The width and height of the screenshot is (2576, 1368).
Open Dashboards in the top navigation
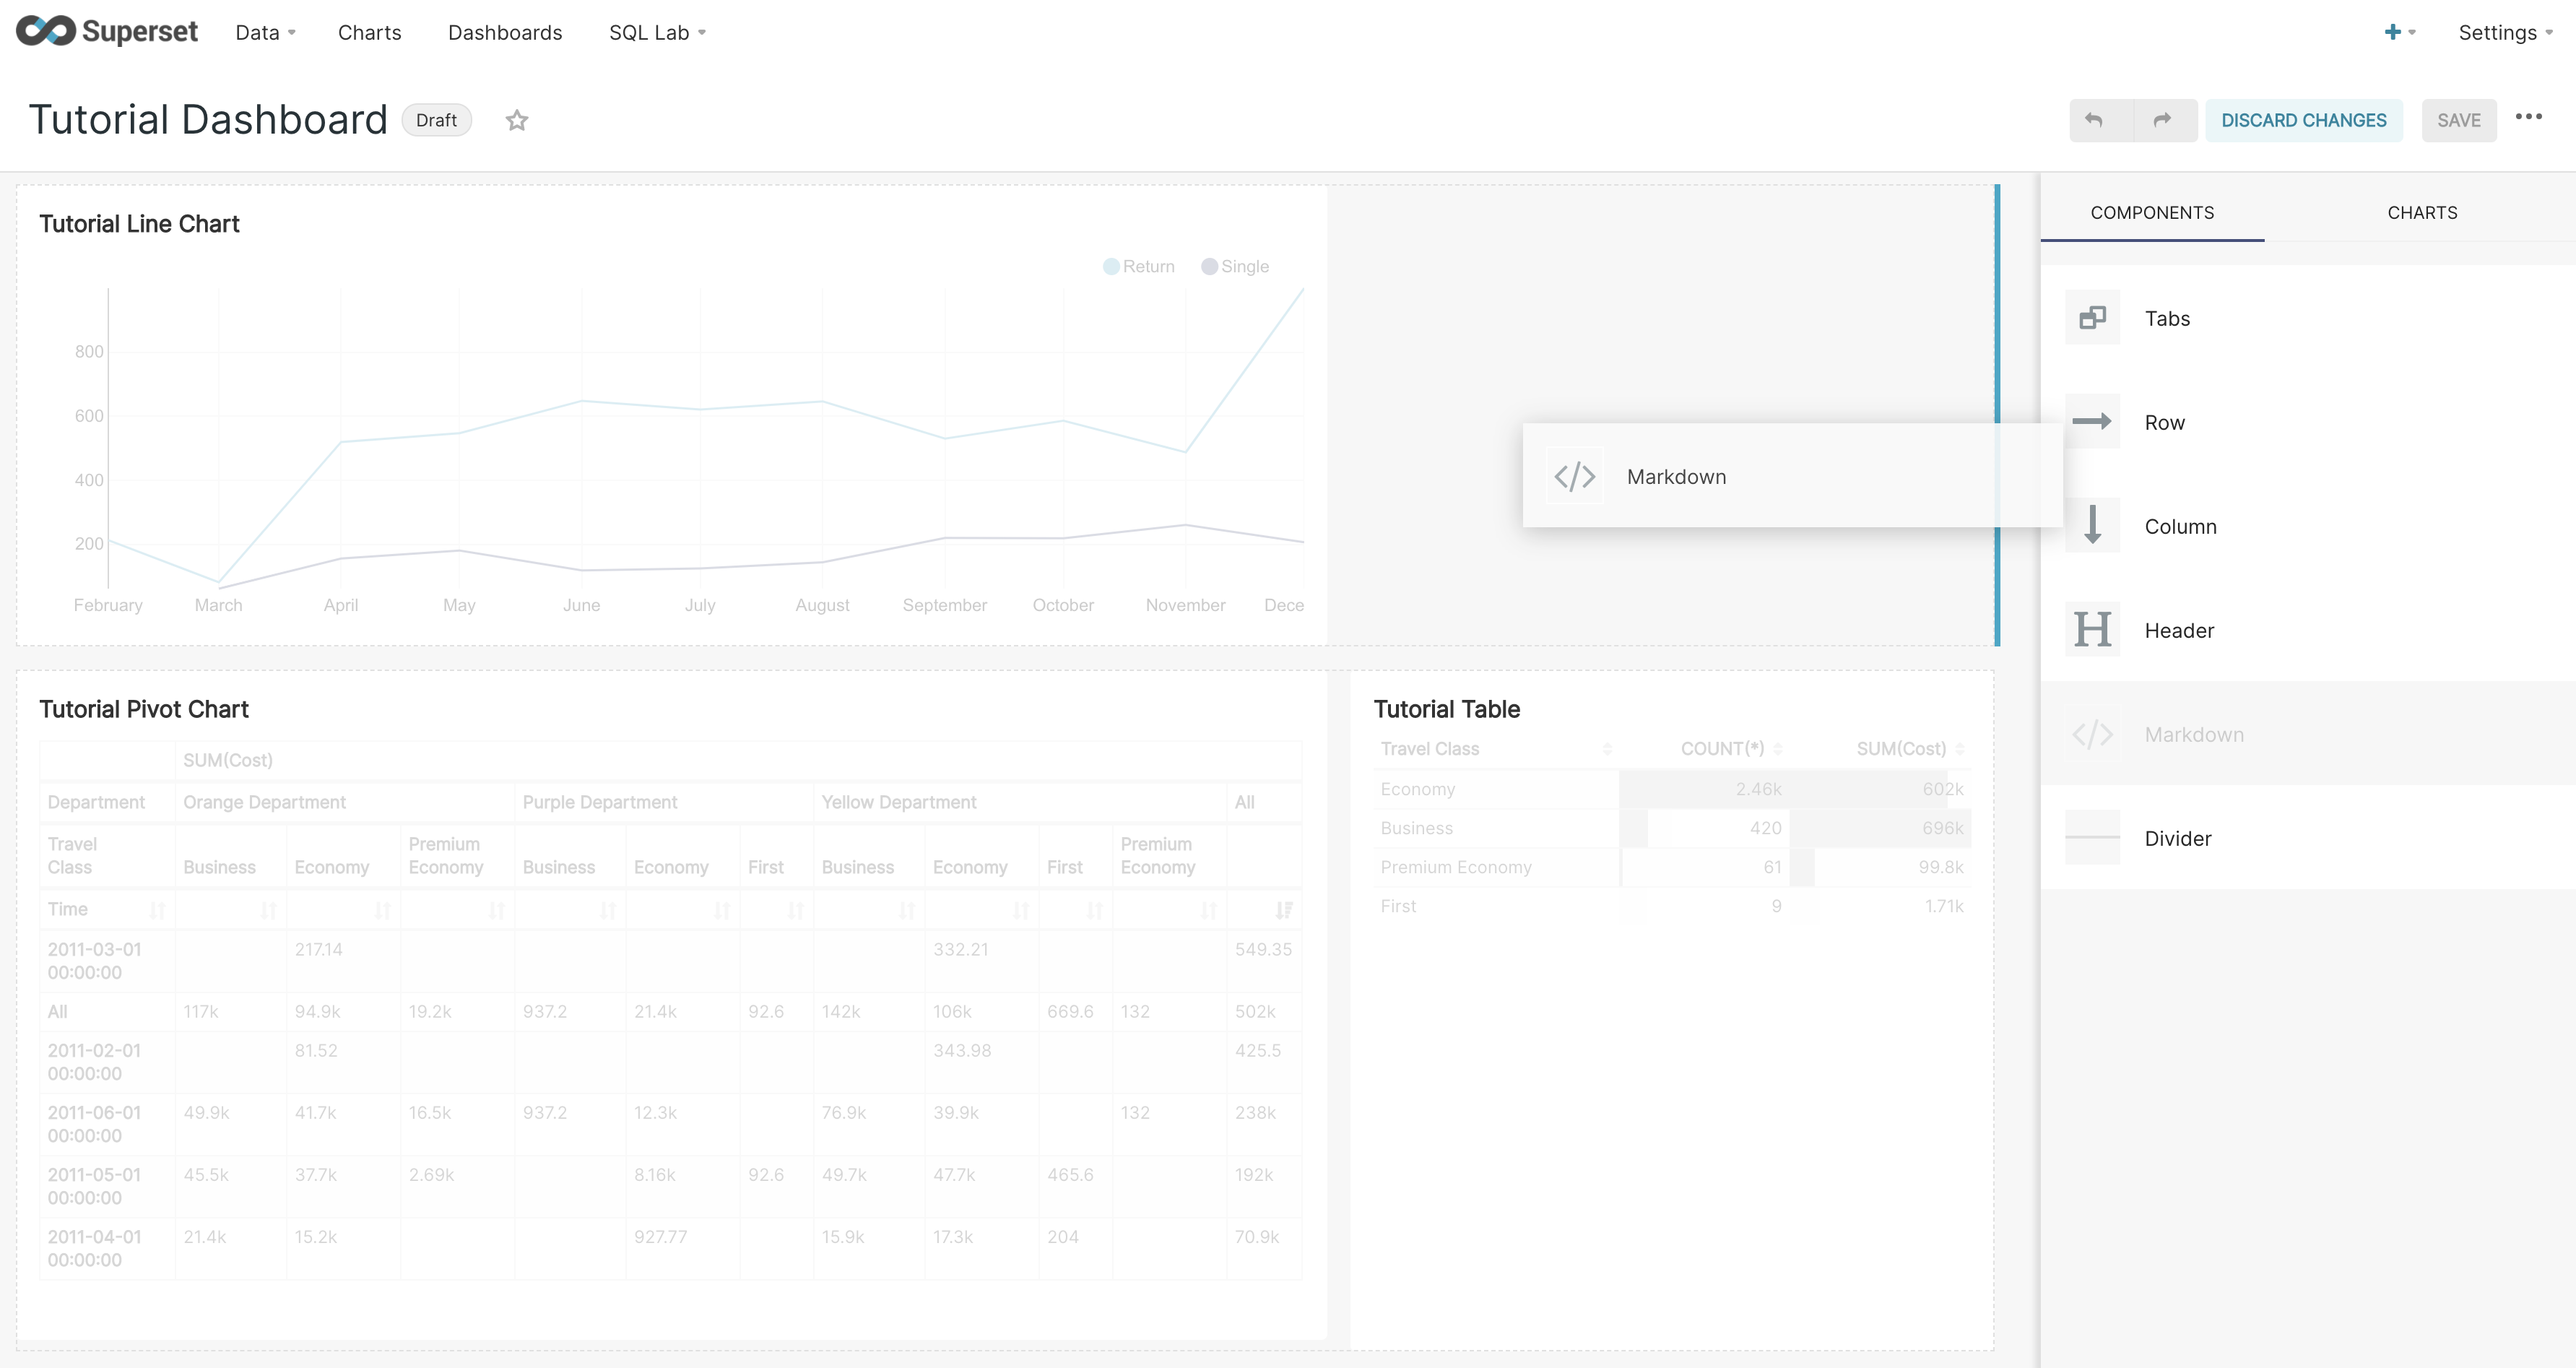pyautogui.click(x=505, y=32)
